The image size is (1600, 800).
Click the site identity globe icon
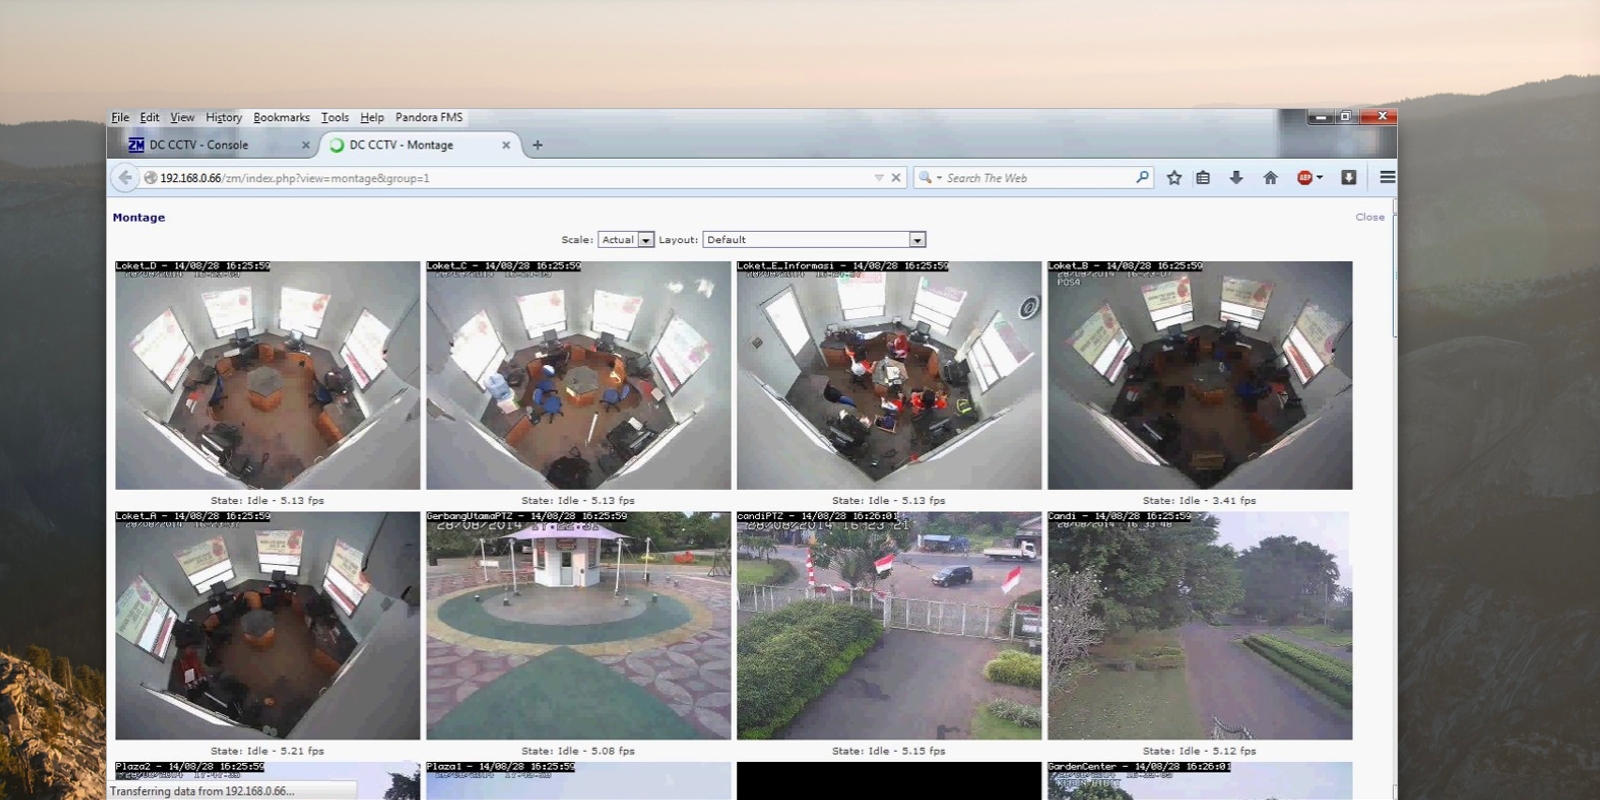point(150,178)
